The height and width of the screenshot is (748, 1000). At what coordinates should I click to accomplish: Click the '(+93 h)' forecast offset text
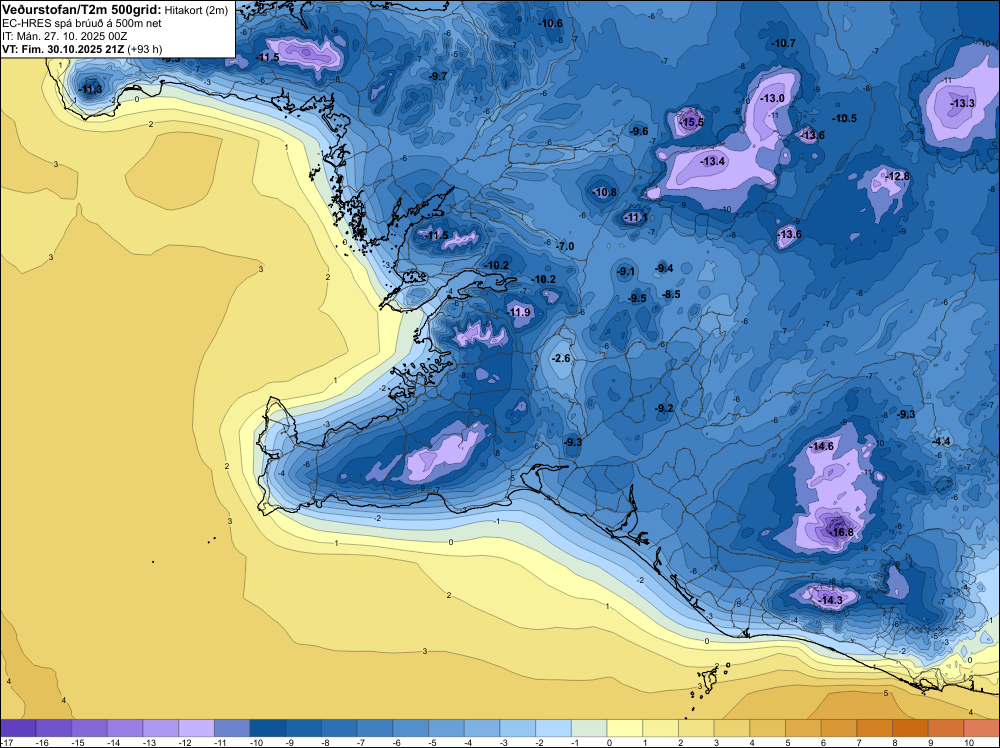tap(145, 49)
